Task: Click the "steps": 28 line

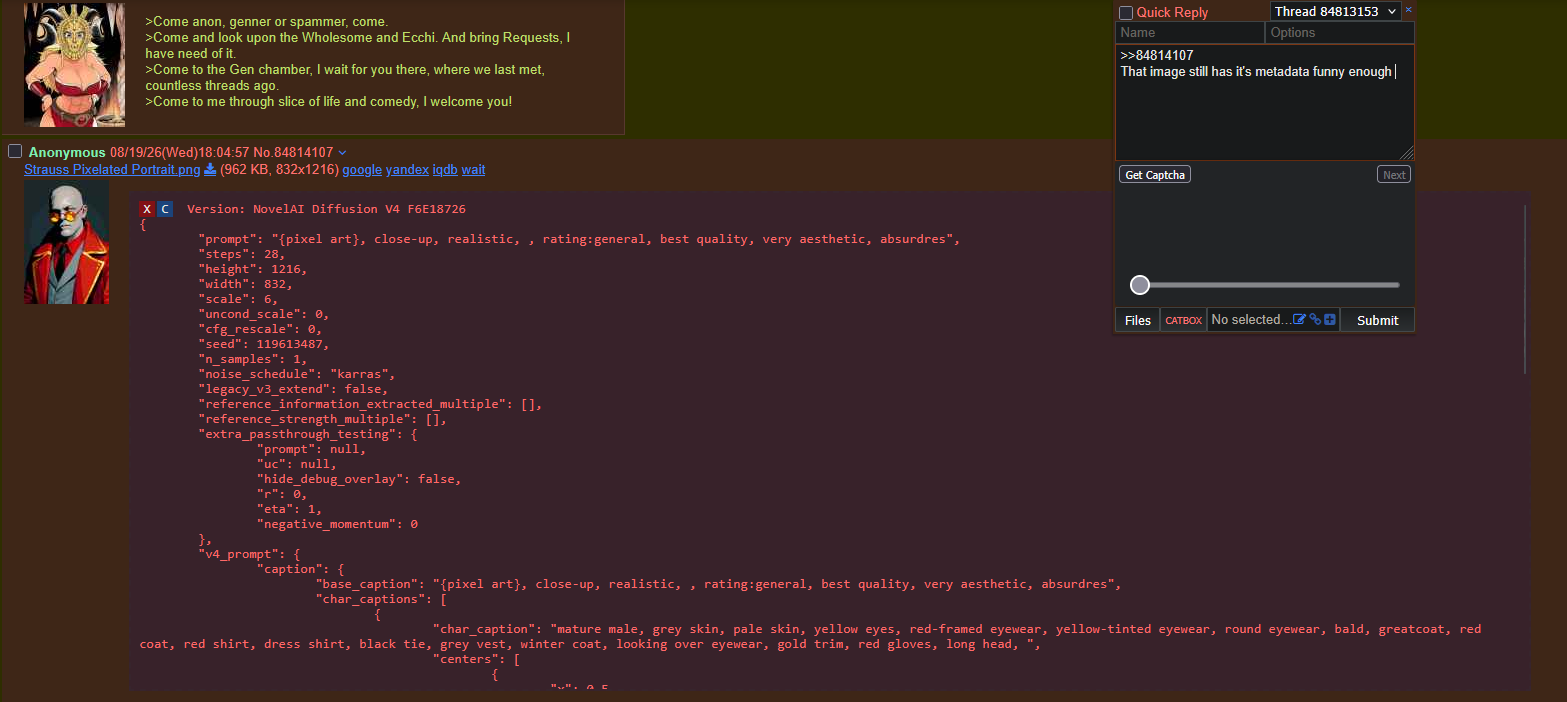Action: (x=242, y=254)
